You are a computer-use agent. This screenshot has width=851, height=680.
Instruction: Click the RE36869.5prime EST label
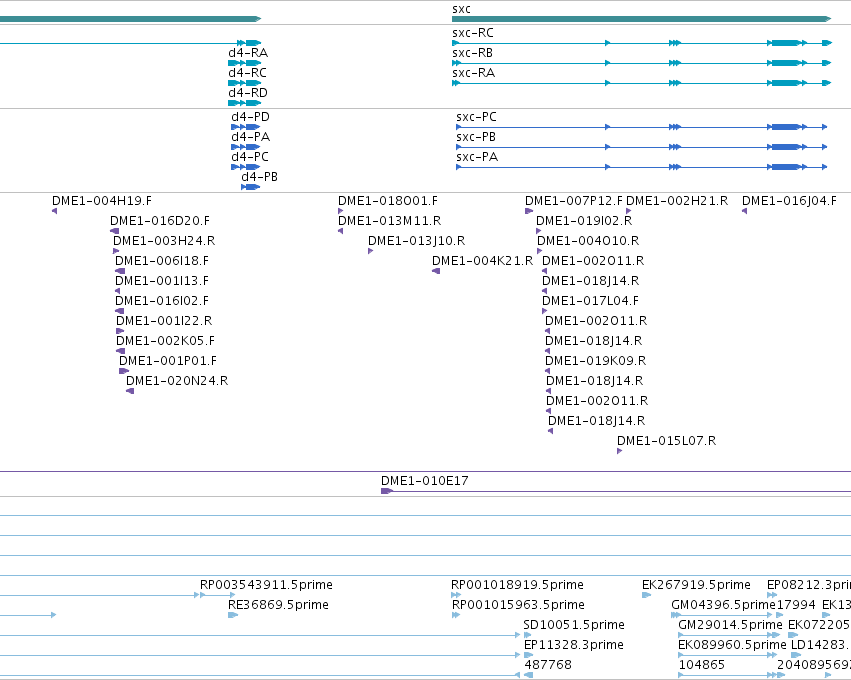point(278,606)
